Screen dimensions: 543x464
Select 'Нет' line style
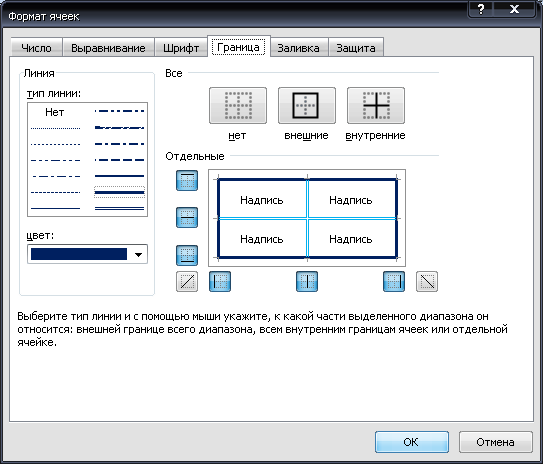click(x=55, y=112)
